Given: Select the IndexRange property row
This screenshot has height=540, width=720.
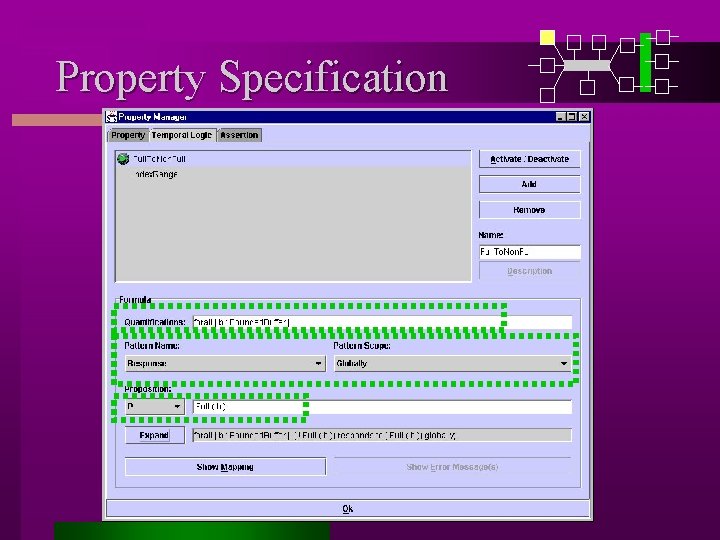Looking at the screenshot, I should point(293,174).
